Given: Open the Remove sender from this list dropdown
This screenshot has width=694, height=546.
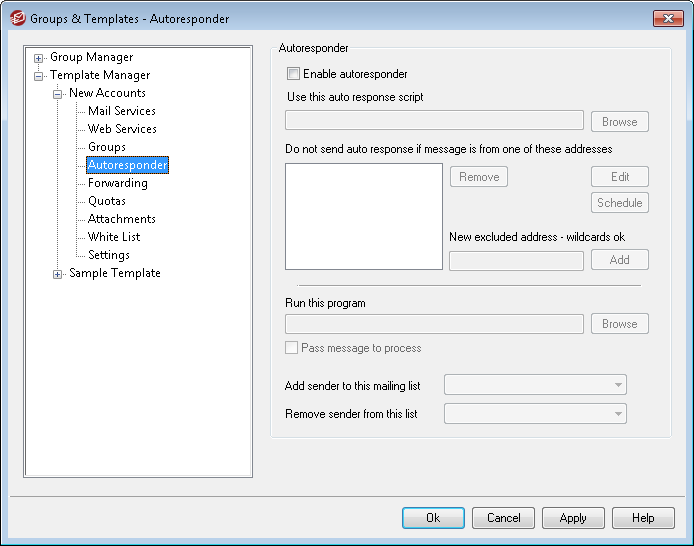Looking at the screenshot, I should (535, 414).
